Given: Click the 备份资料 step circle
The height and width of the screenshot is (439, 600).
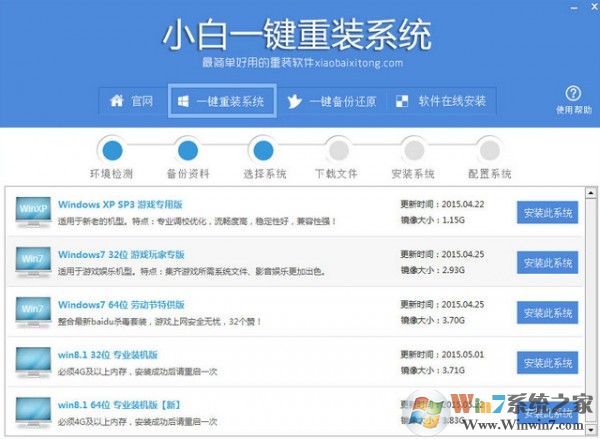Looking at the screenshot, I should (188, 150).
